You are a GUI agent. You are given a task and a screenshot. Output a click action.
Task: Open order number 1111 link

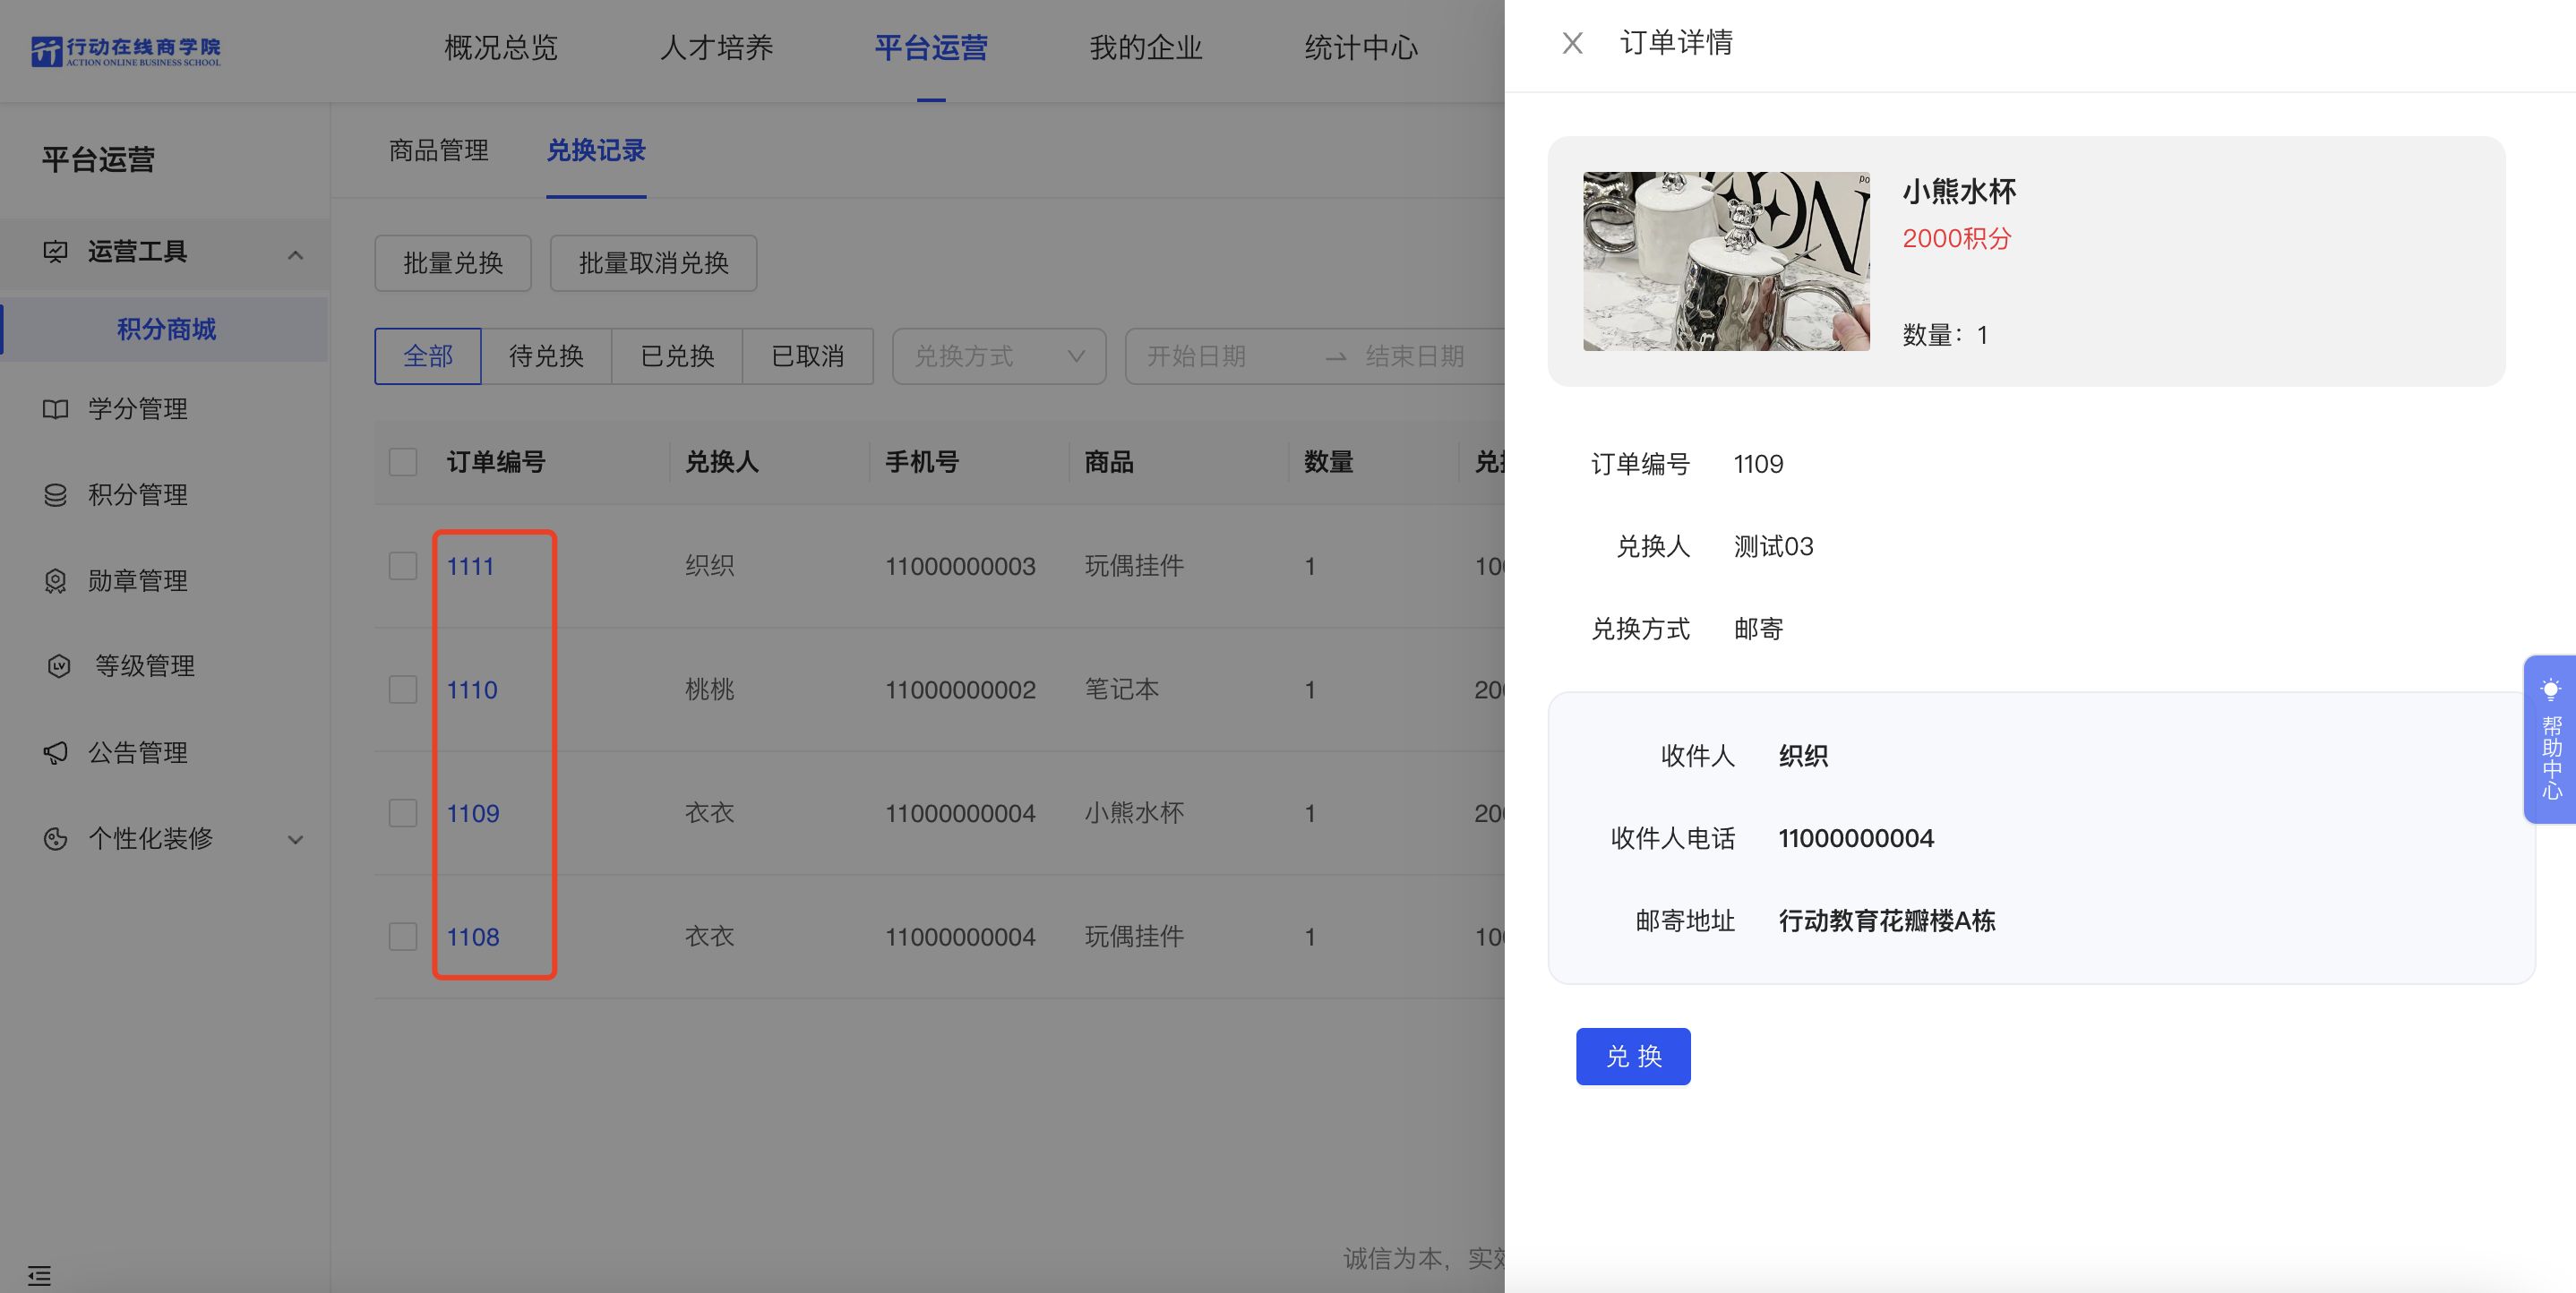tap(470, 566)
